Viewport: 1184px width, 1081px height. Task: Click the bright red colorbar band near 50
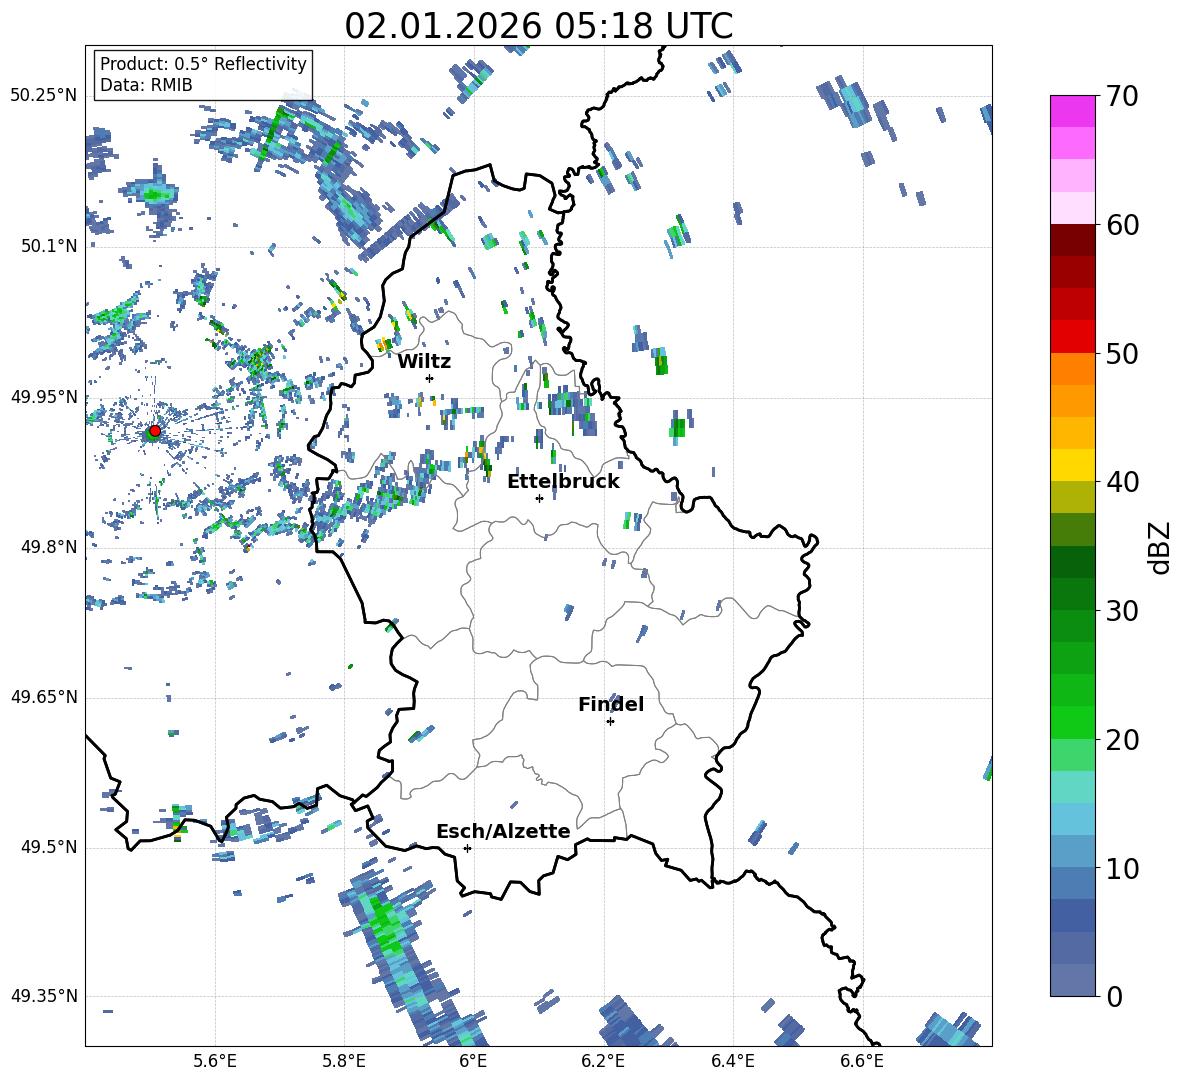[x=1072, y=337]
